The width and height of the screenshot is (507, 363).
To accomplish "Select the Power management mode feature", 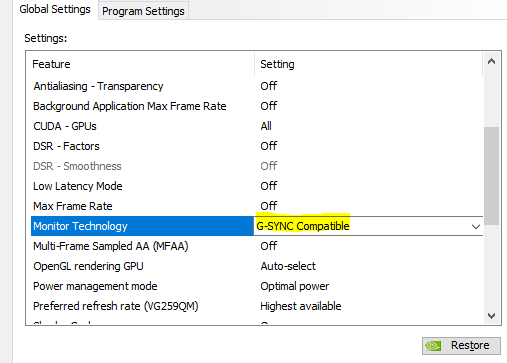I will click(95, 286).
